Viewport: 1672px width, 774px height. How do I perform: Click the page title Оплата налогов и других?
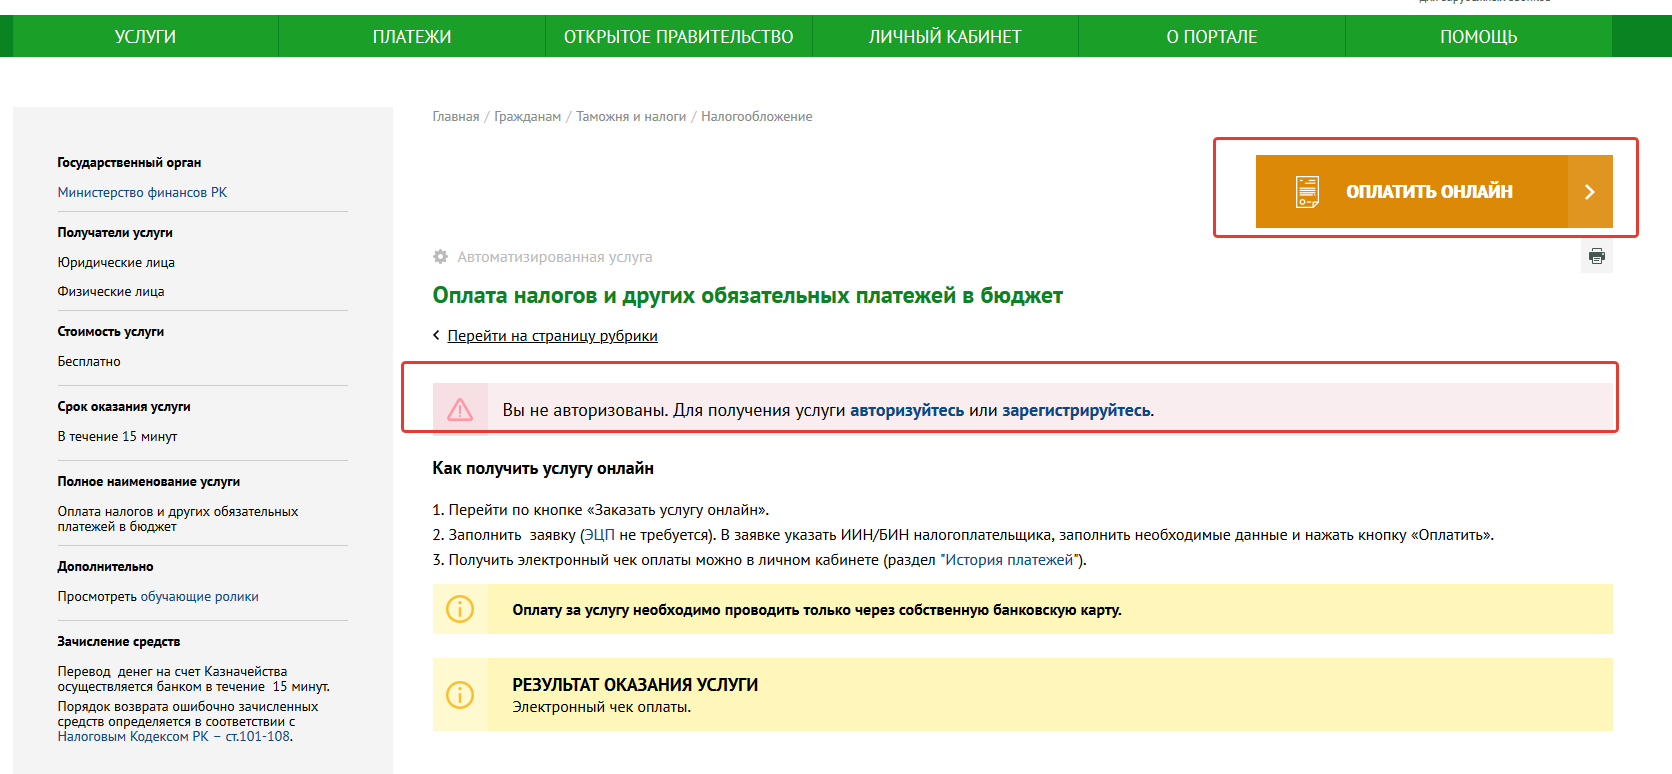(x=747, y=296)
